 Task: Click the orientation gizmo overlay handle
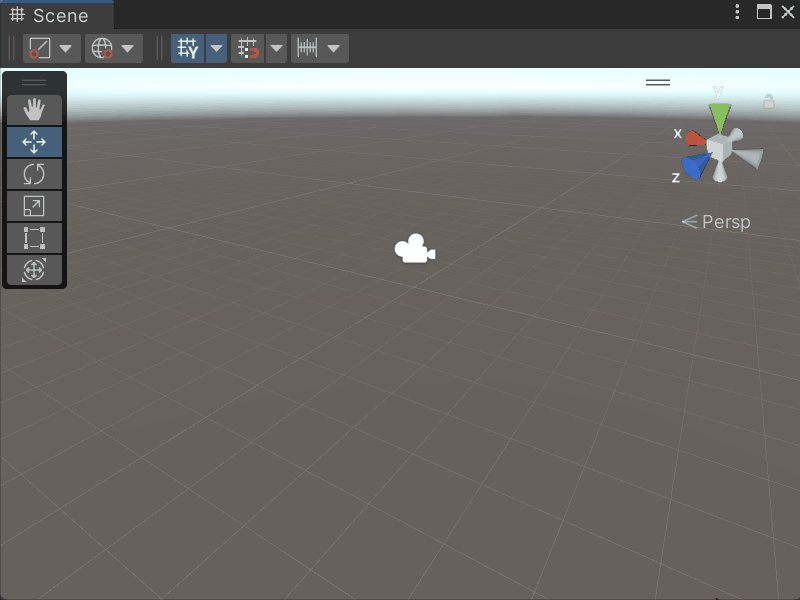click(x=658, y=82)
